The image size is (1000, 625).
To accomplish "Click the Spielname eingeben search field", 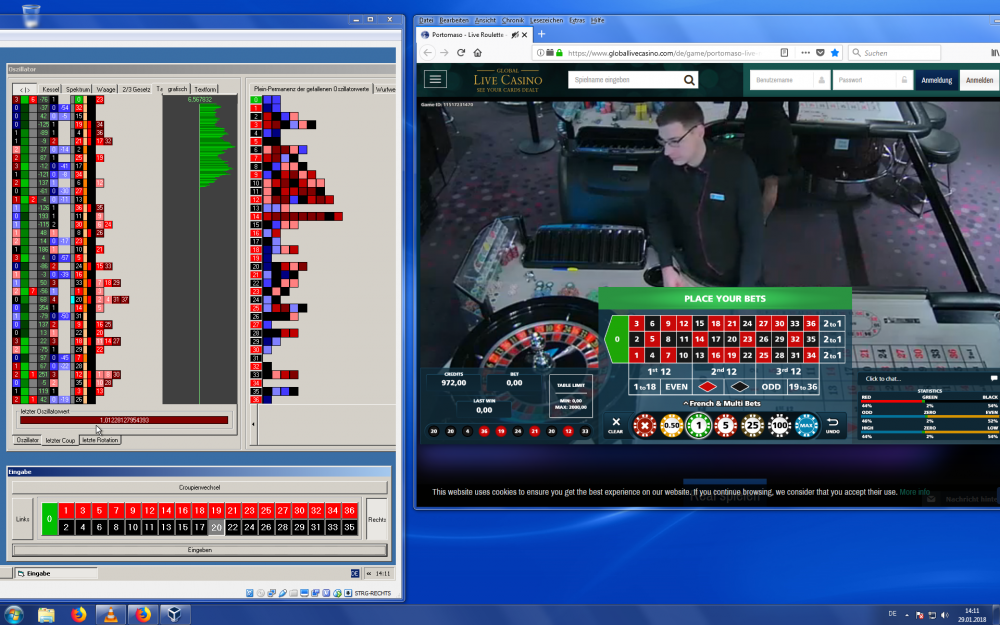I will (625, 80).
